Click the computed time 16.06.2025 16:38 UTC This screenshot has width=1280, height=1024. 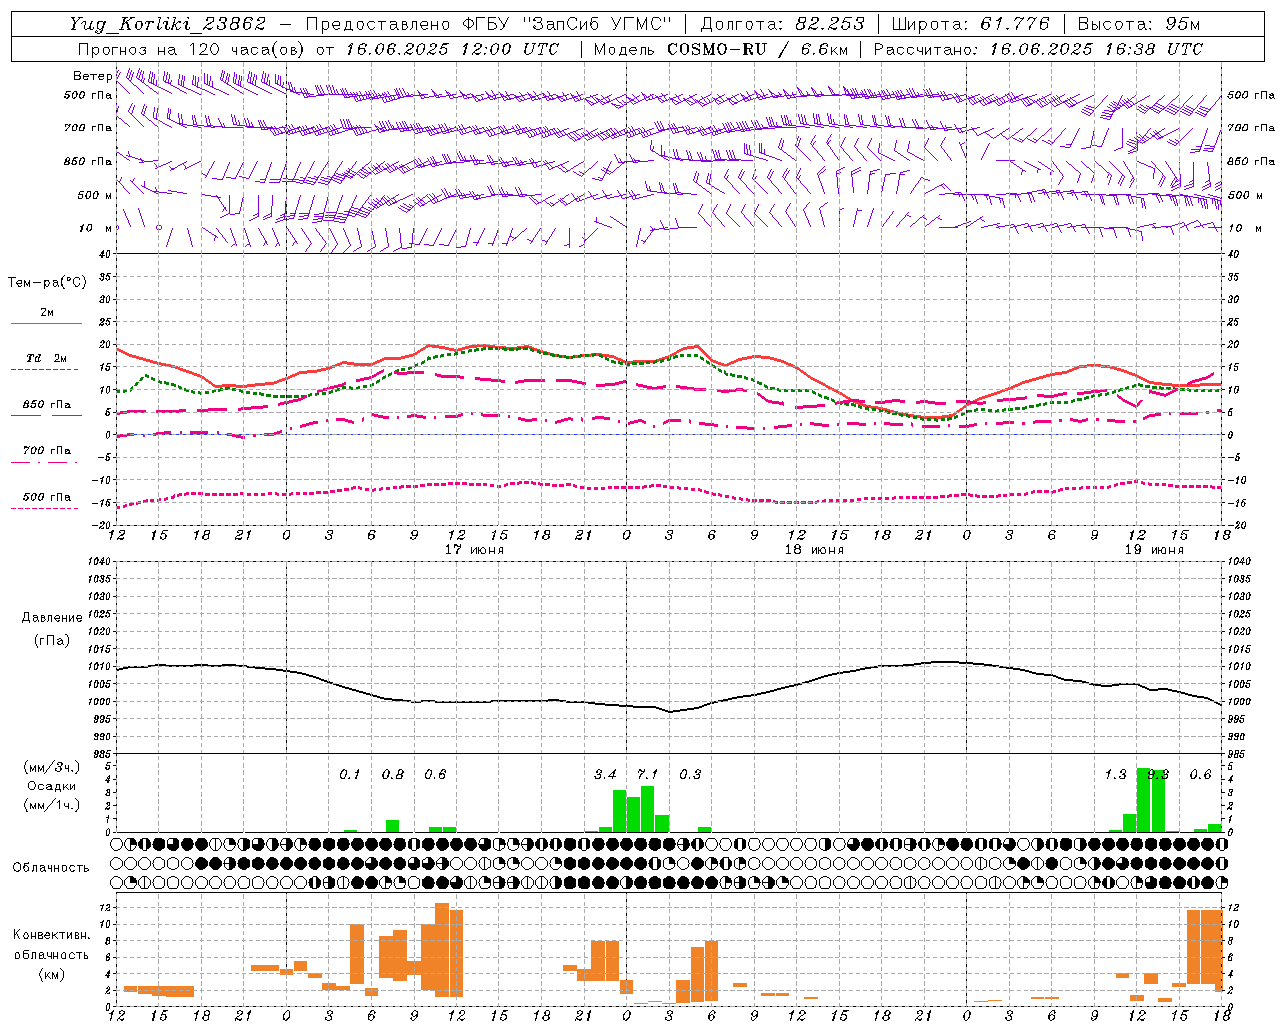click(1096, 49)
